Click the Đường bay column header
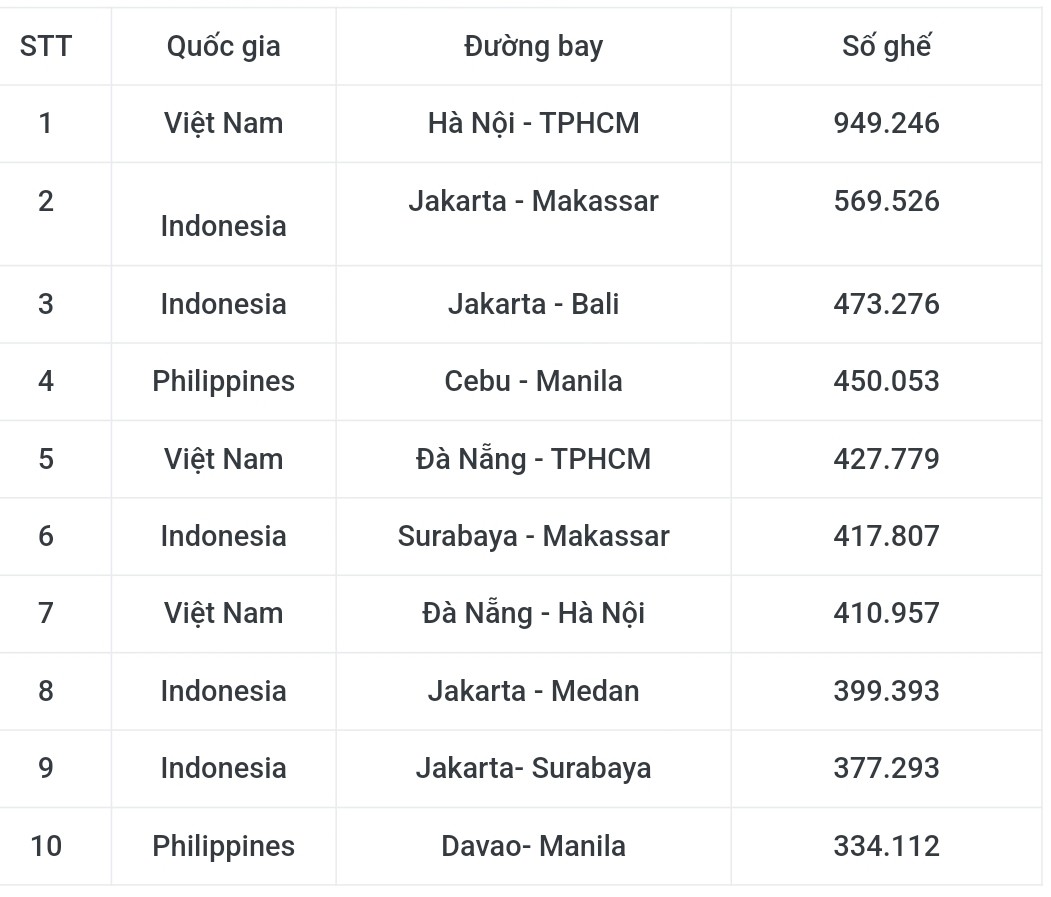The image size is (1051, 897). tap(534, 46)
